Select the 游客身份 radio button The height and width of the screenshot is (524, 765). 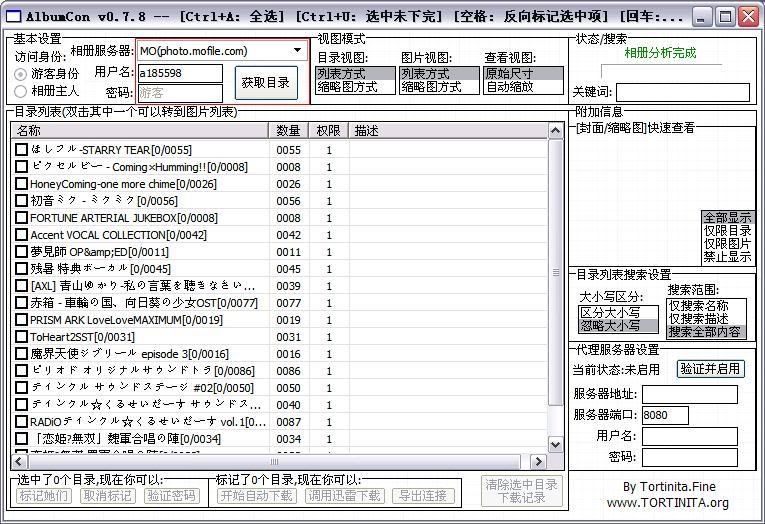pyautogui.click(x=20, y=74)
